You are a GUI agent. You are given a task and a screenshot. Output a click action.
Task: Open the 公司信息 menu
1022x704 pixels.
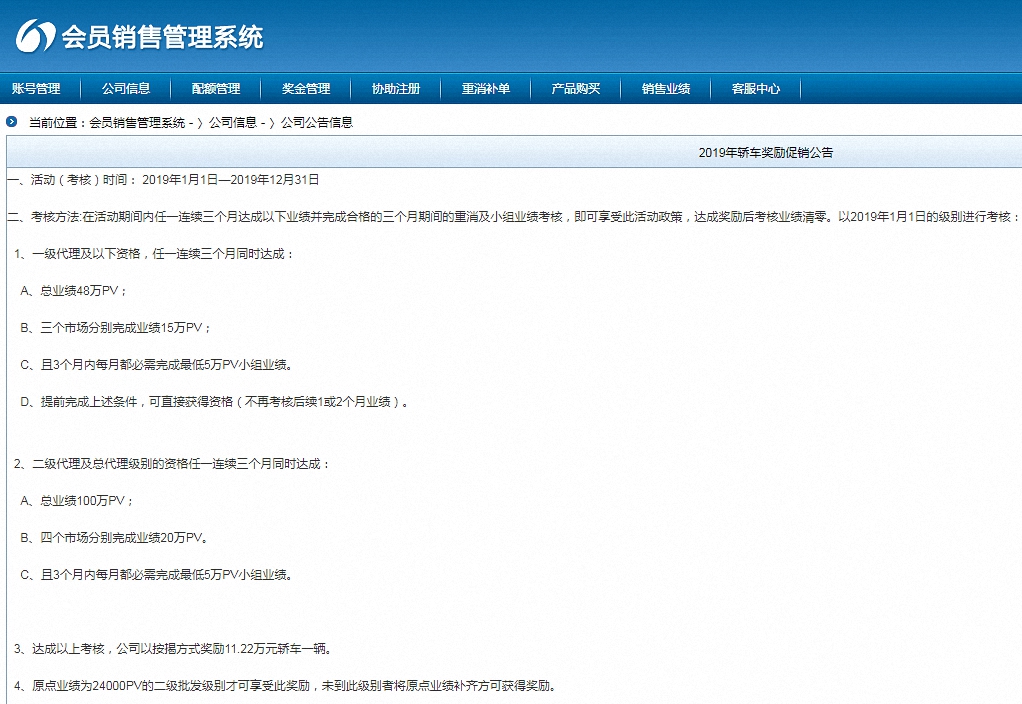click(x=126, y=89)
